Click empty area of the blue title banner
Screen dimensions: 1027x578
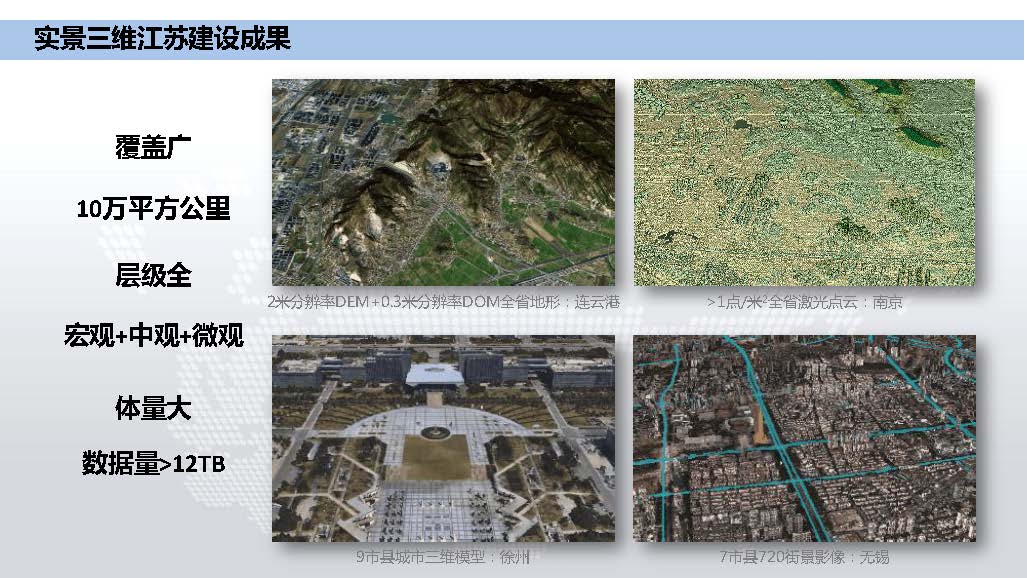(x=650, y=40)
